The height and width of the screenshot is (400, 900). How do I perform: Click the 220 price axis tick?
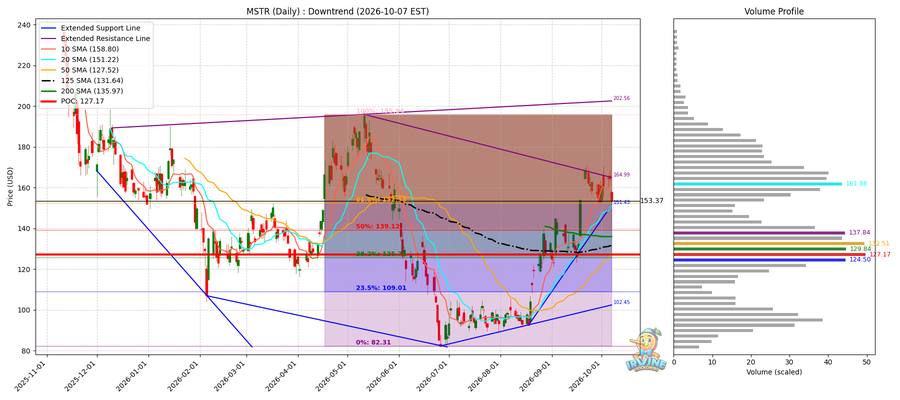click(25, 66)
